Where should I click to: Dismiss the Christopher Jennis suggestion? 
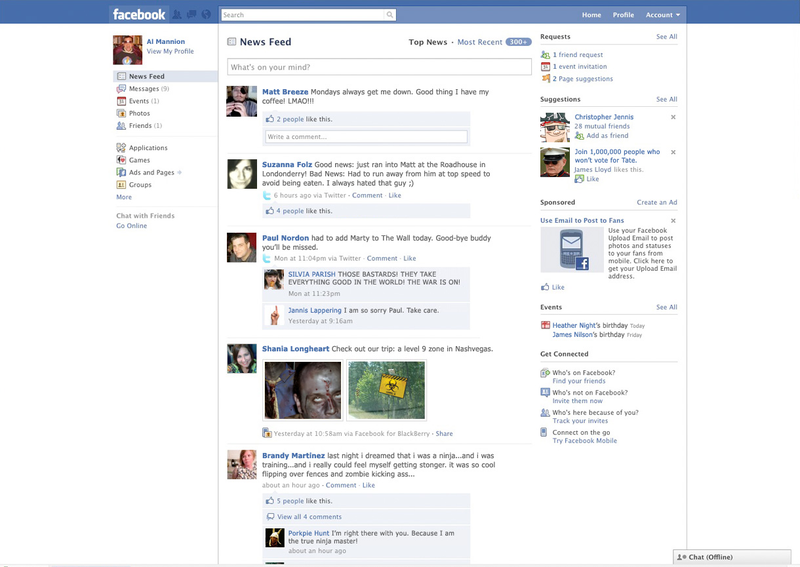(673, 117)
